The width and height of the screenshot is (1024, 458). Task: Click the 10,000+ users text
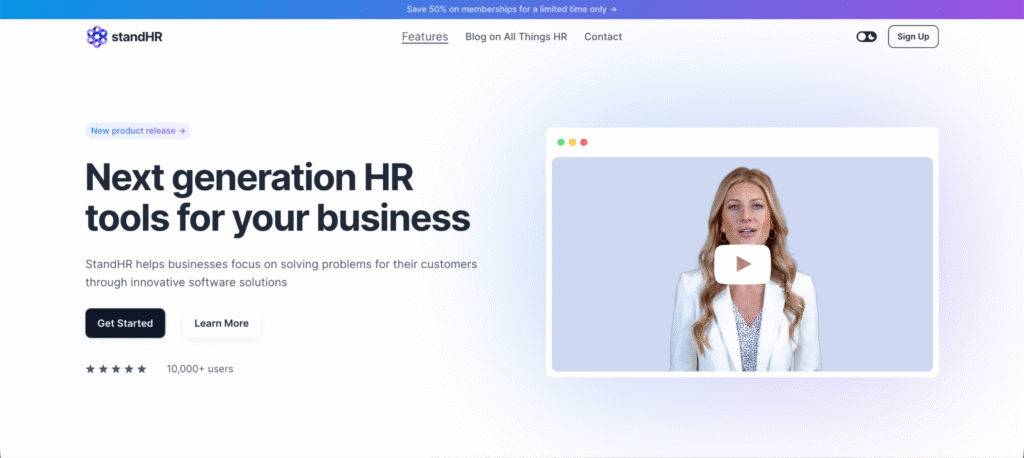200,369
